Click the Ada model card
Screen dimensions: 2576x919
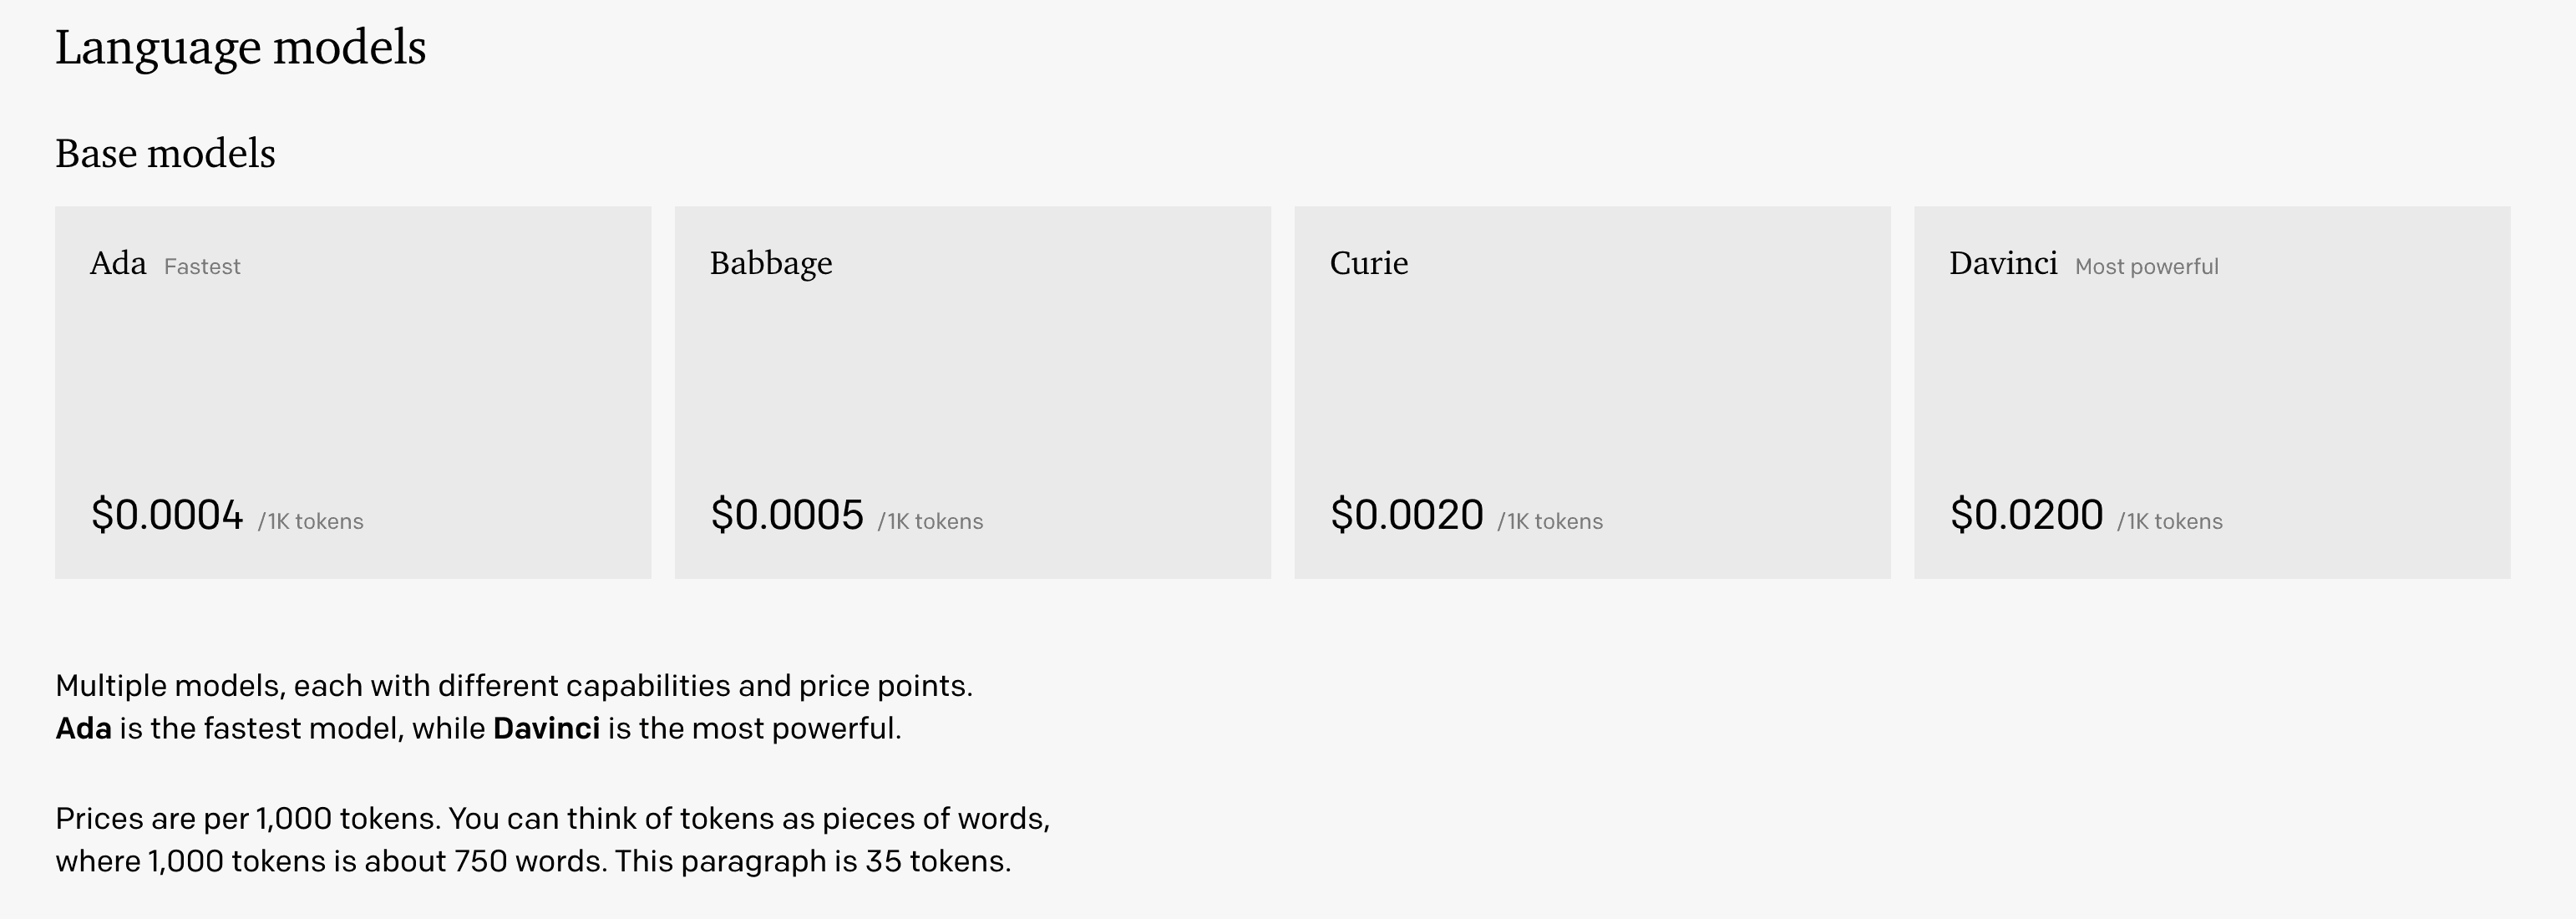tap(353, 392)
